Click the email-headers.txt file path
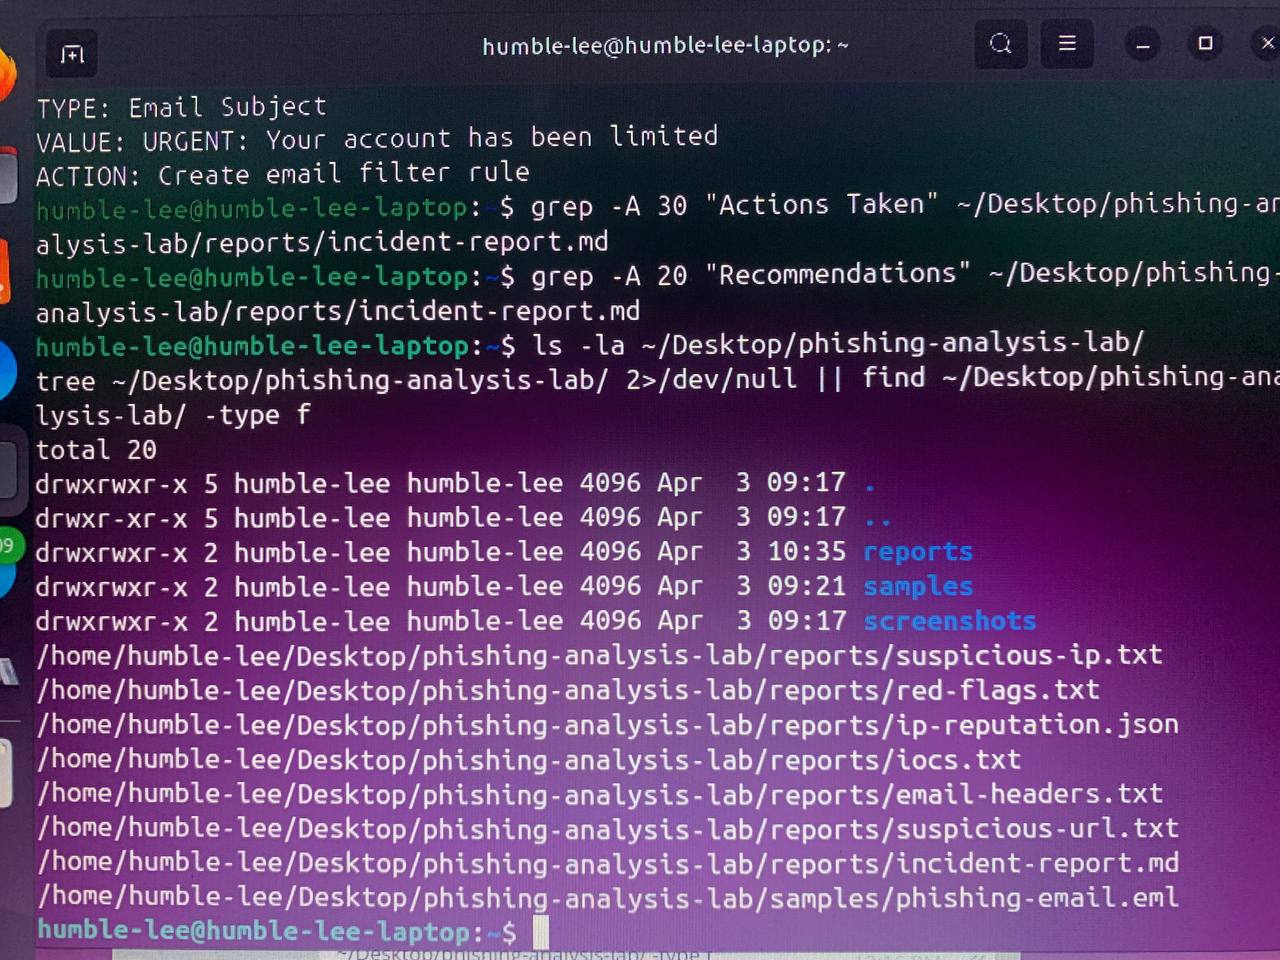Viewport: 1280px width, 960px height. point(600,794)
